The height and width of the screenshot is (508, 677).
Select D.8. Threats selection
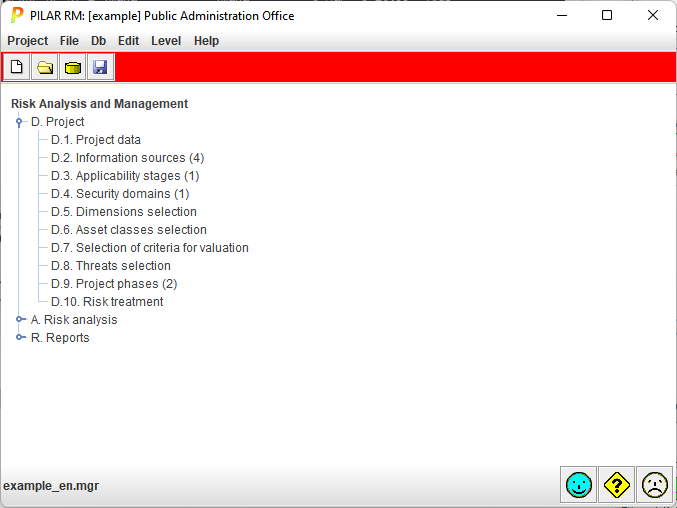coord(111,266)
